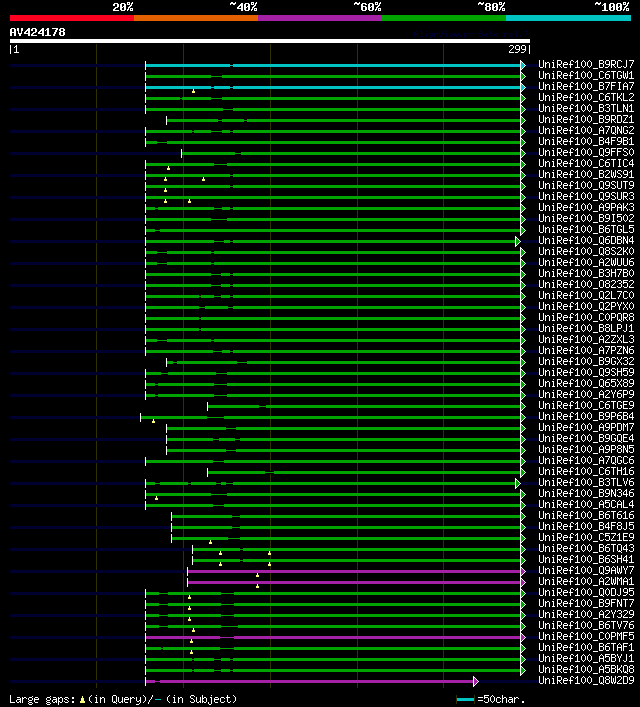
Task: Open the UniRef100_A2WUU6 hit
Action: click(586, 262)
